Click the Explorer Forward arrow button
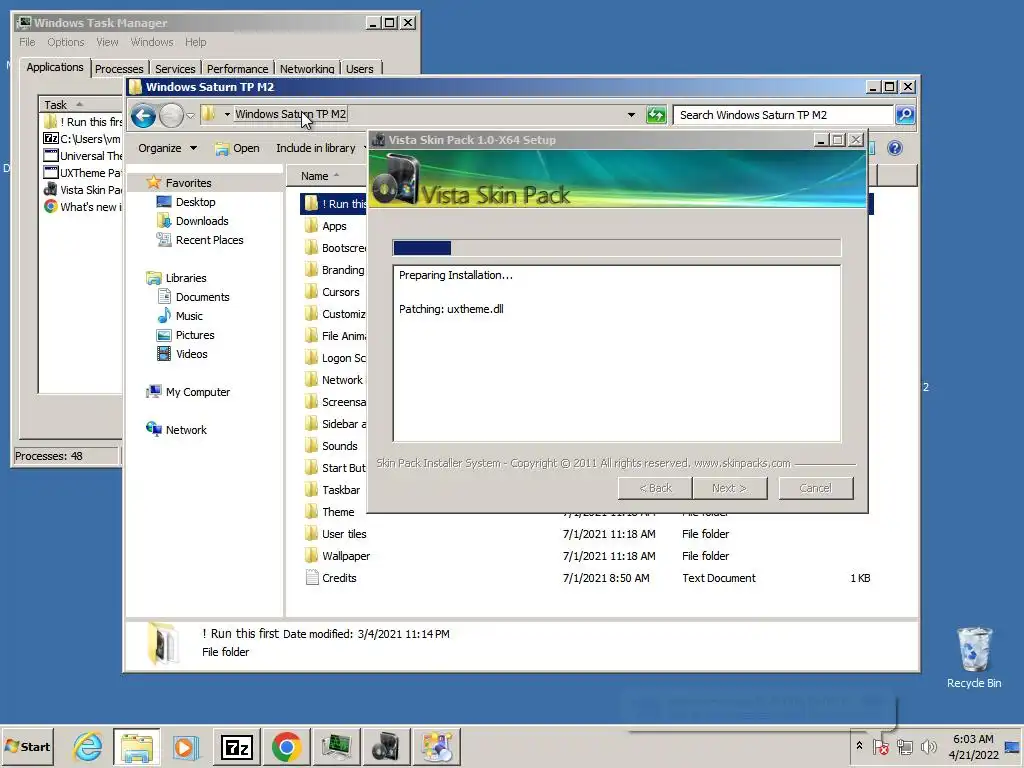 pyautogui.click(x=171, y=116)
